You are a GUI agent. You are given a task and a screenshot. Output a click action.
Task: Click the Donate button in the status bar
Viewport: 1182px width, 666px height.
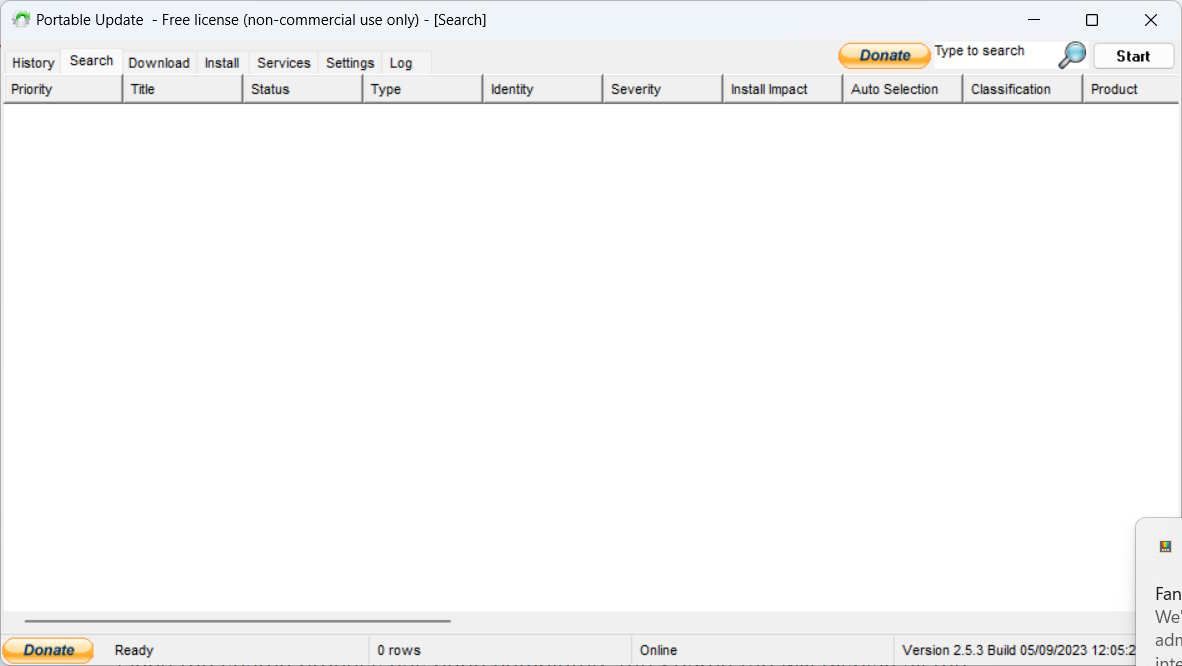[47, 649]
